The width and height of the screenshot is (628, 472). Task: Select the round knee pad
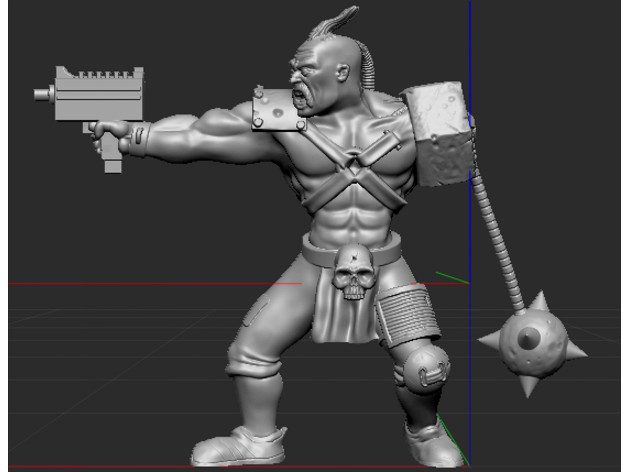(x=425, y=369)
